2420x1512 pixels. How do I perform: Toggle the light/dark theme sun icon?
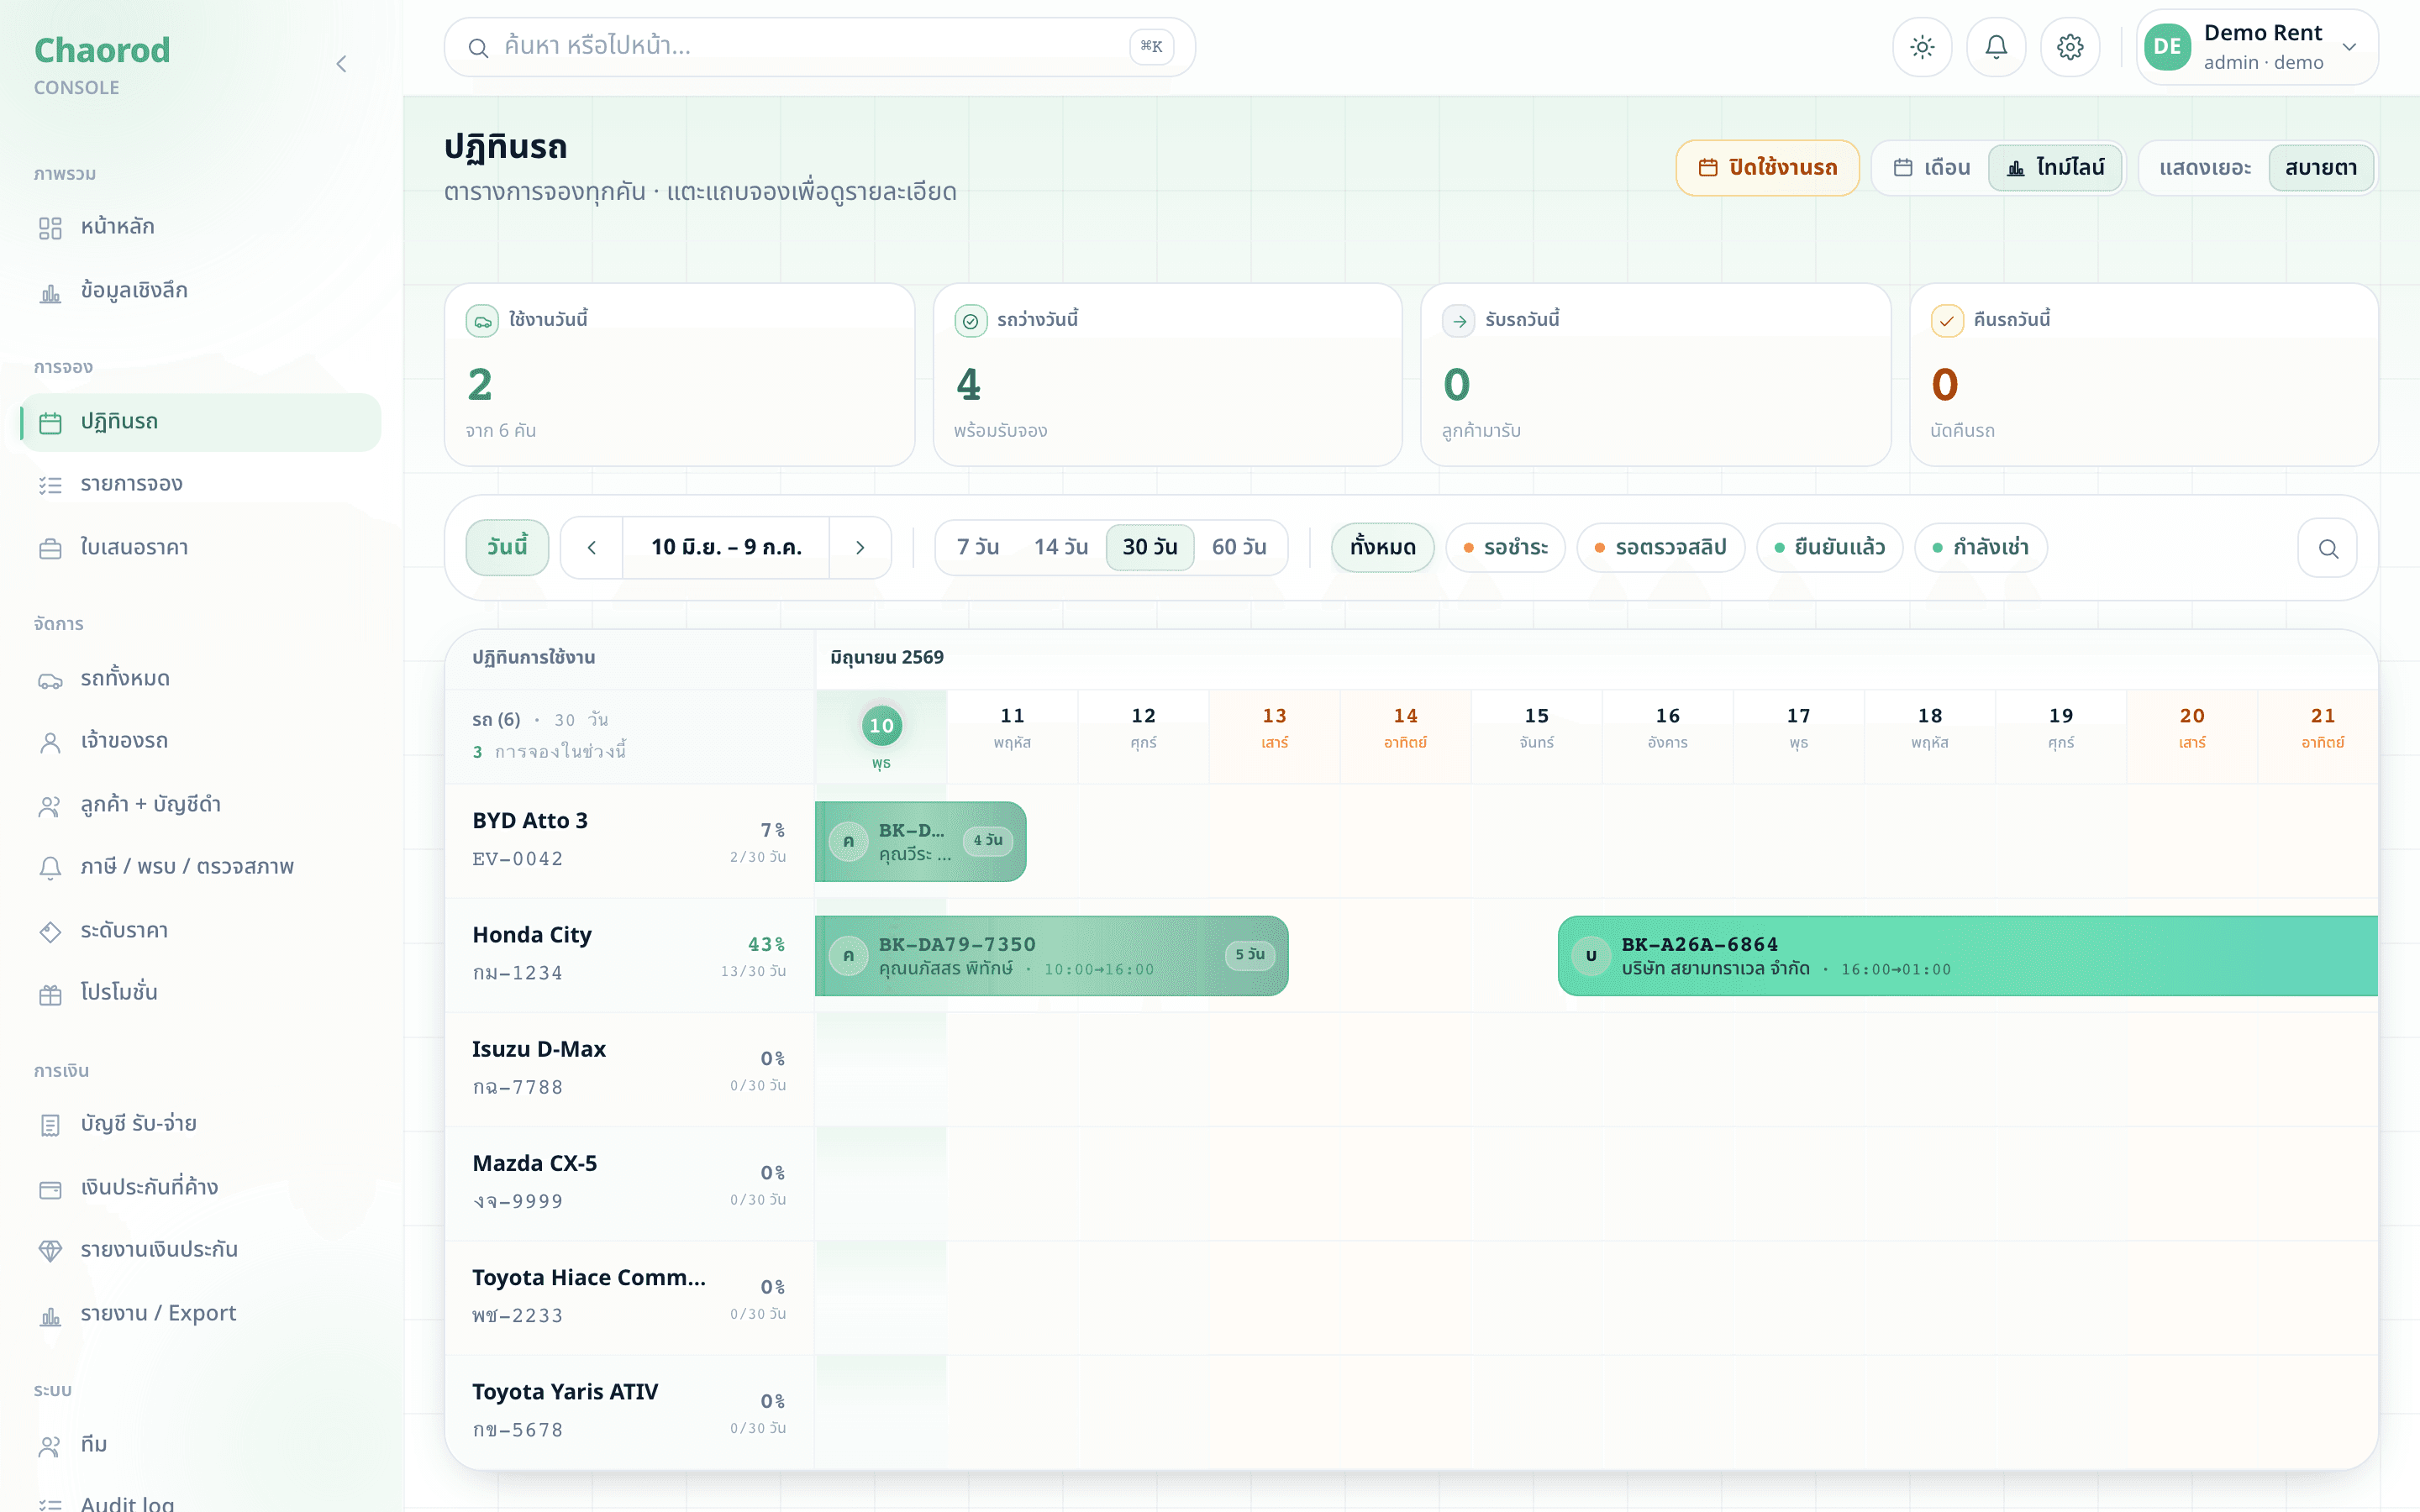1922,47
